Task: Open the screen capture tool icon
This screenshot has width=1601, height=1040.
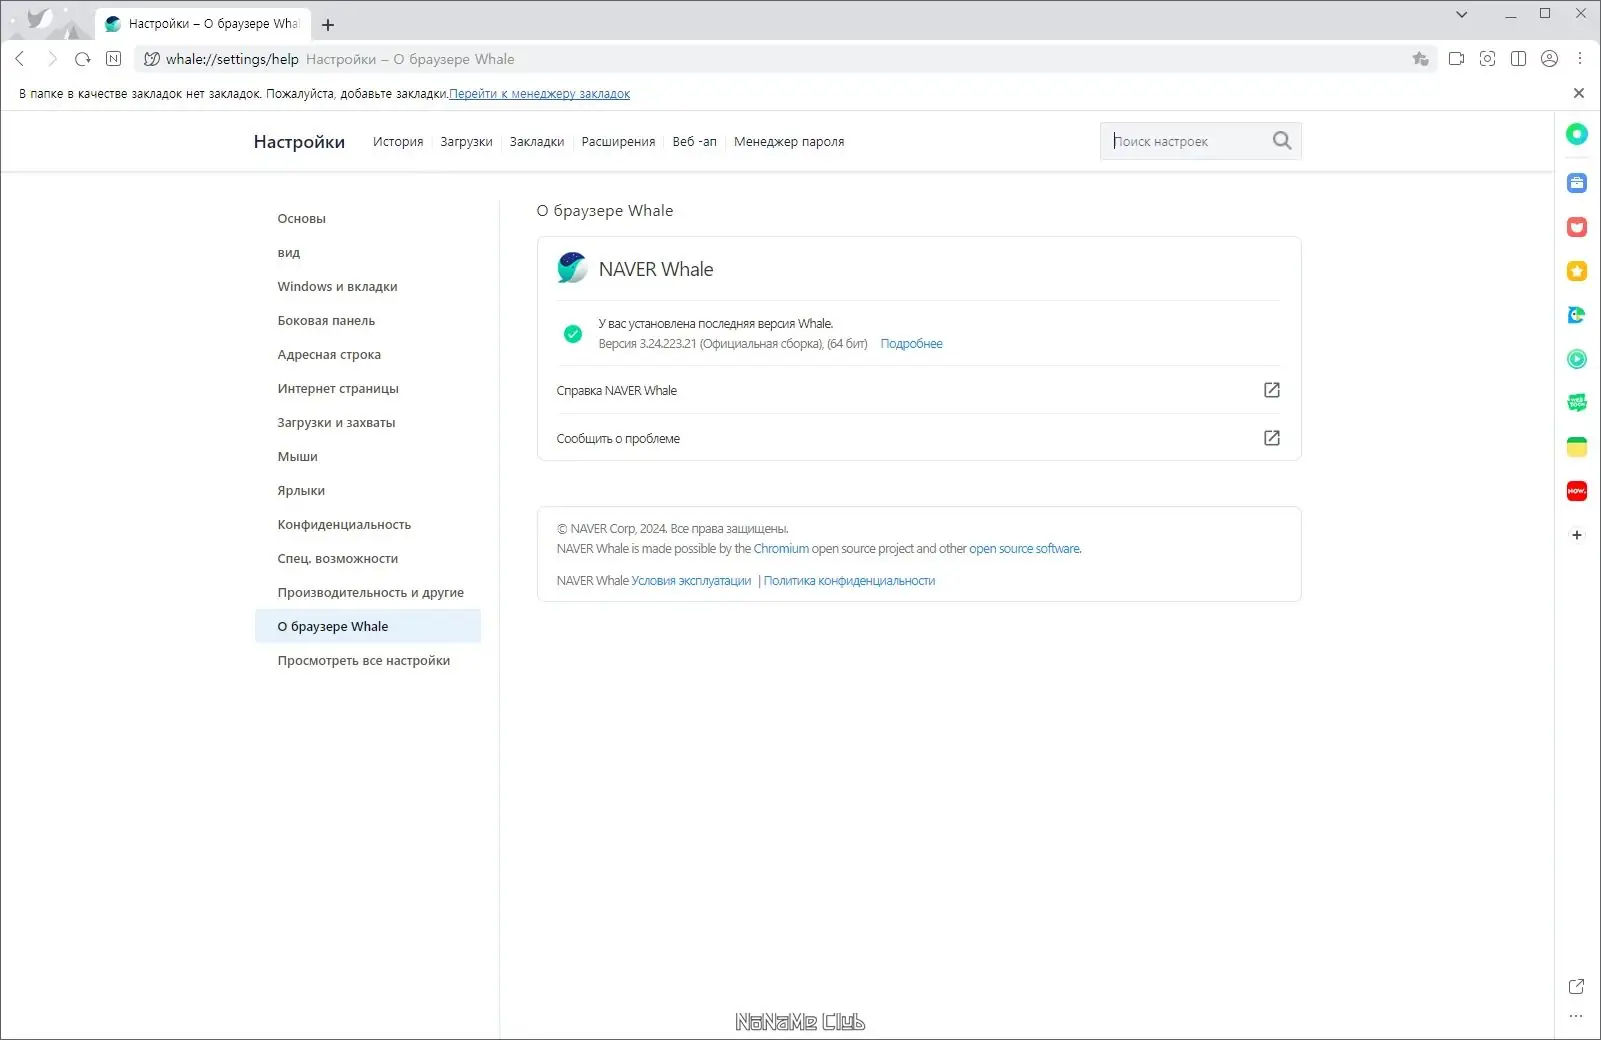Action: 1488,59
